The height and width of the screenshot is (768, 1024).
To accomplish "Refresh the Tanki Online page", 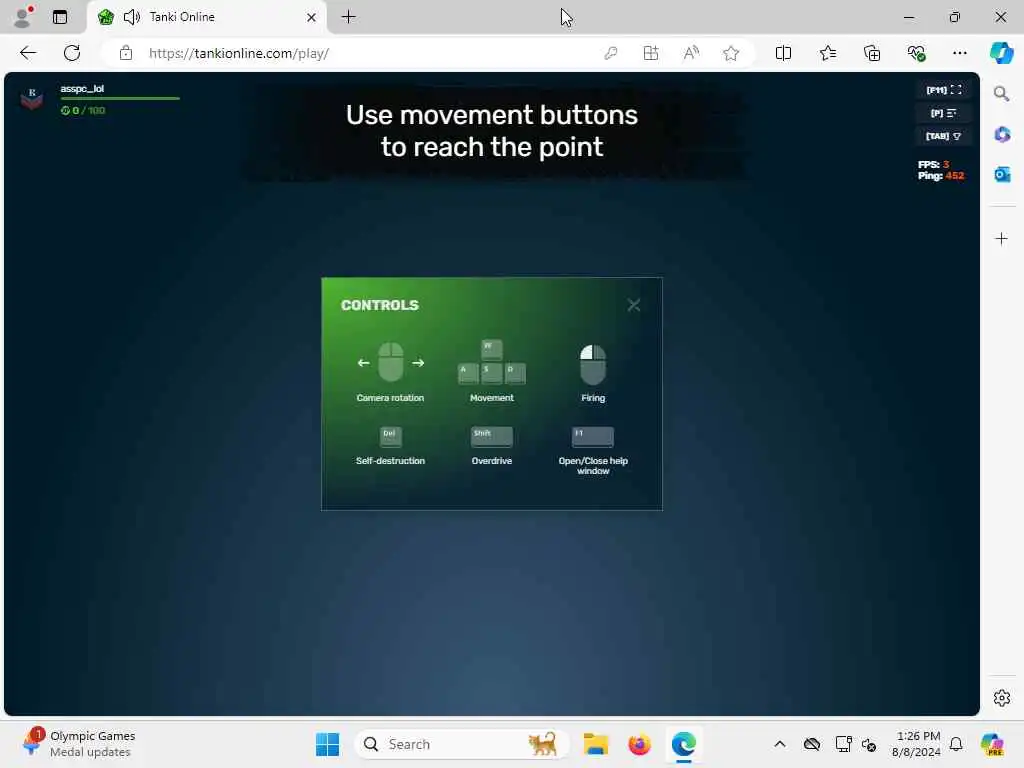I will tap(72, 53).
